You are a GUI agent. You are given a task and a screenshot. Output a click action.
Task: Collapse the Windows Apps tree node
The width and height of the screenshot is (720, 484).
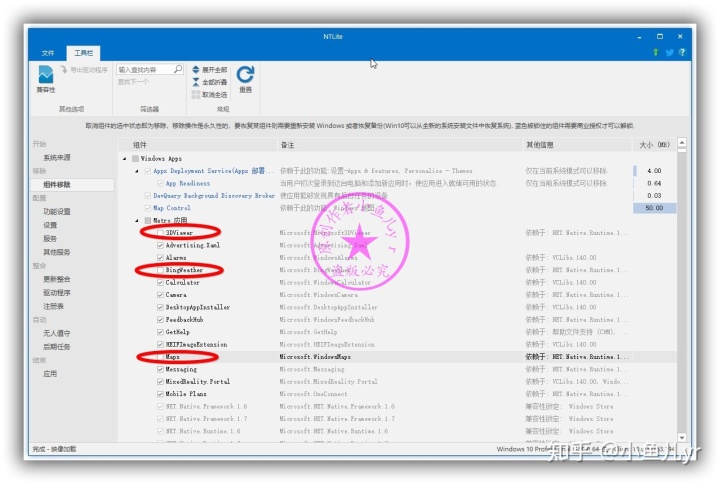coord(125,159)
